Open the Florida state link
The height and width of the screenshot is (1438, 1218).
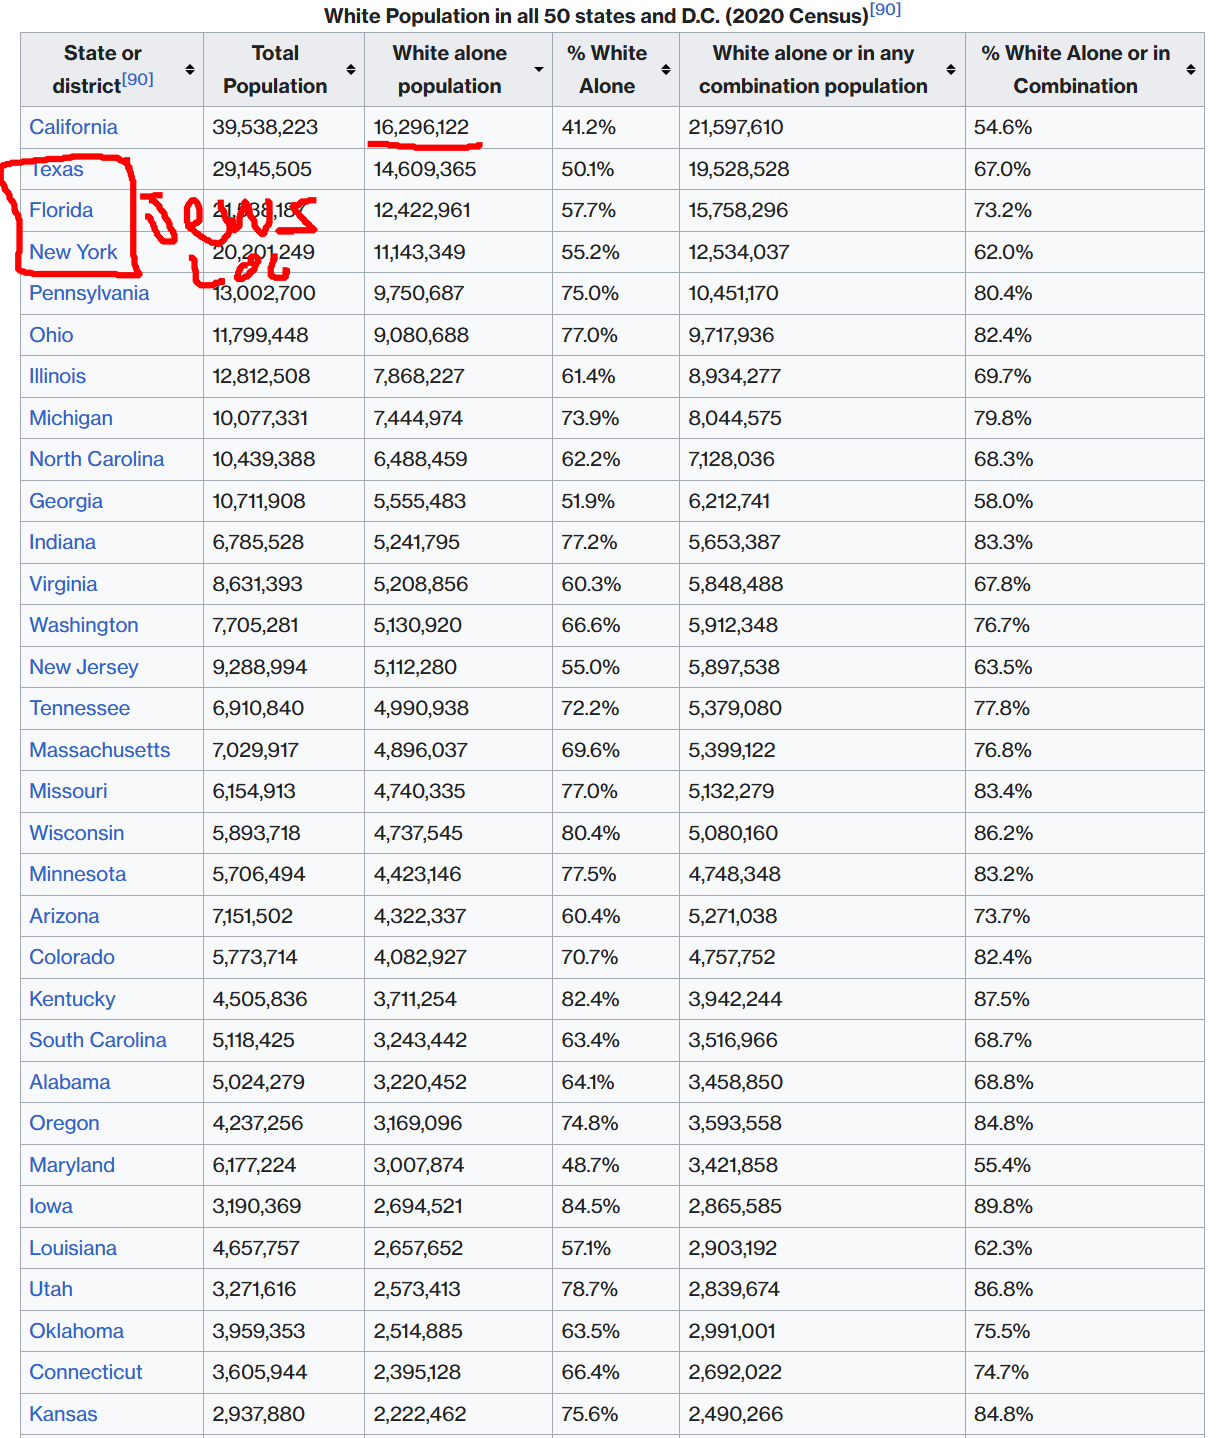point(61,210)
